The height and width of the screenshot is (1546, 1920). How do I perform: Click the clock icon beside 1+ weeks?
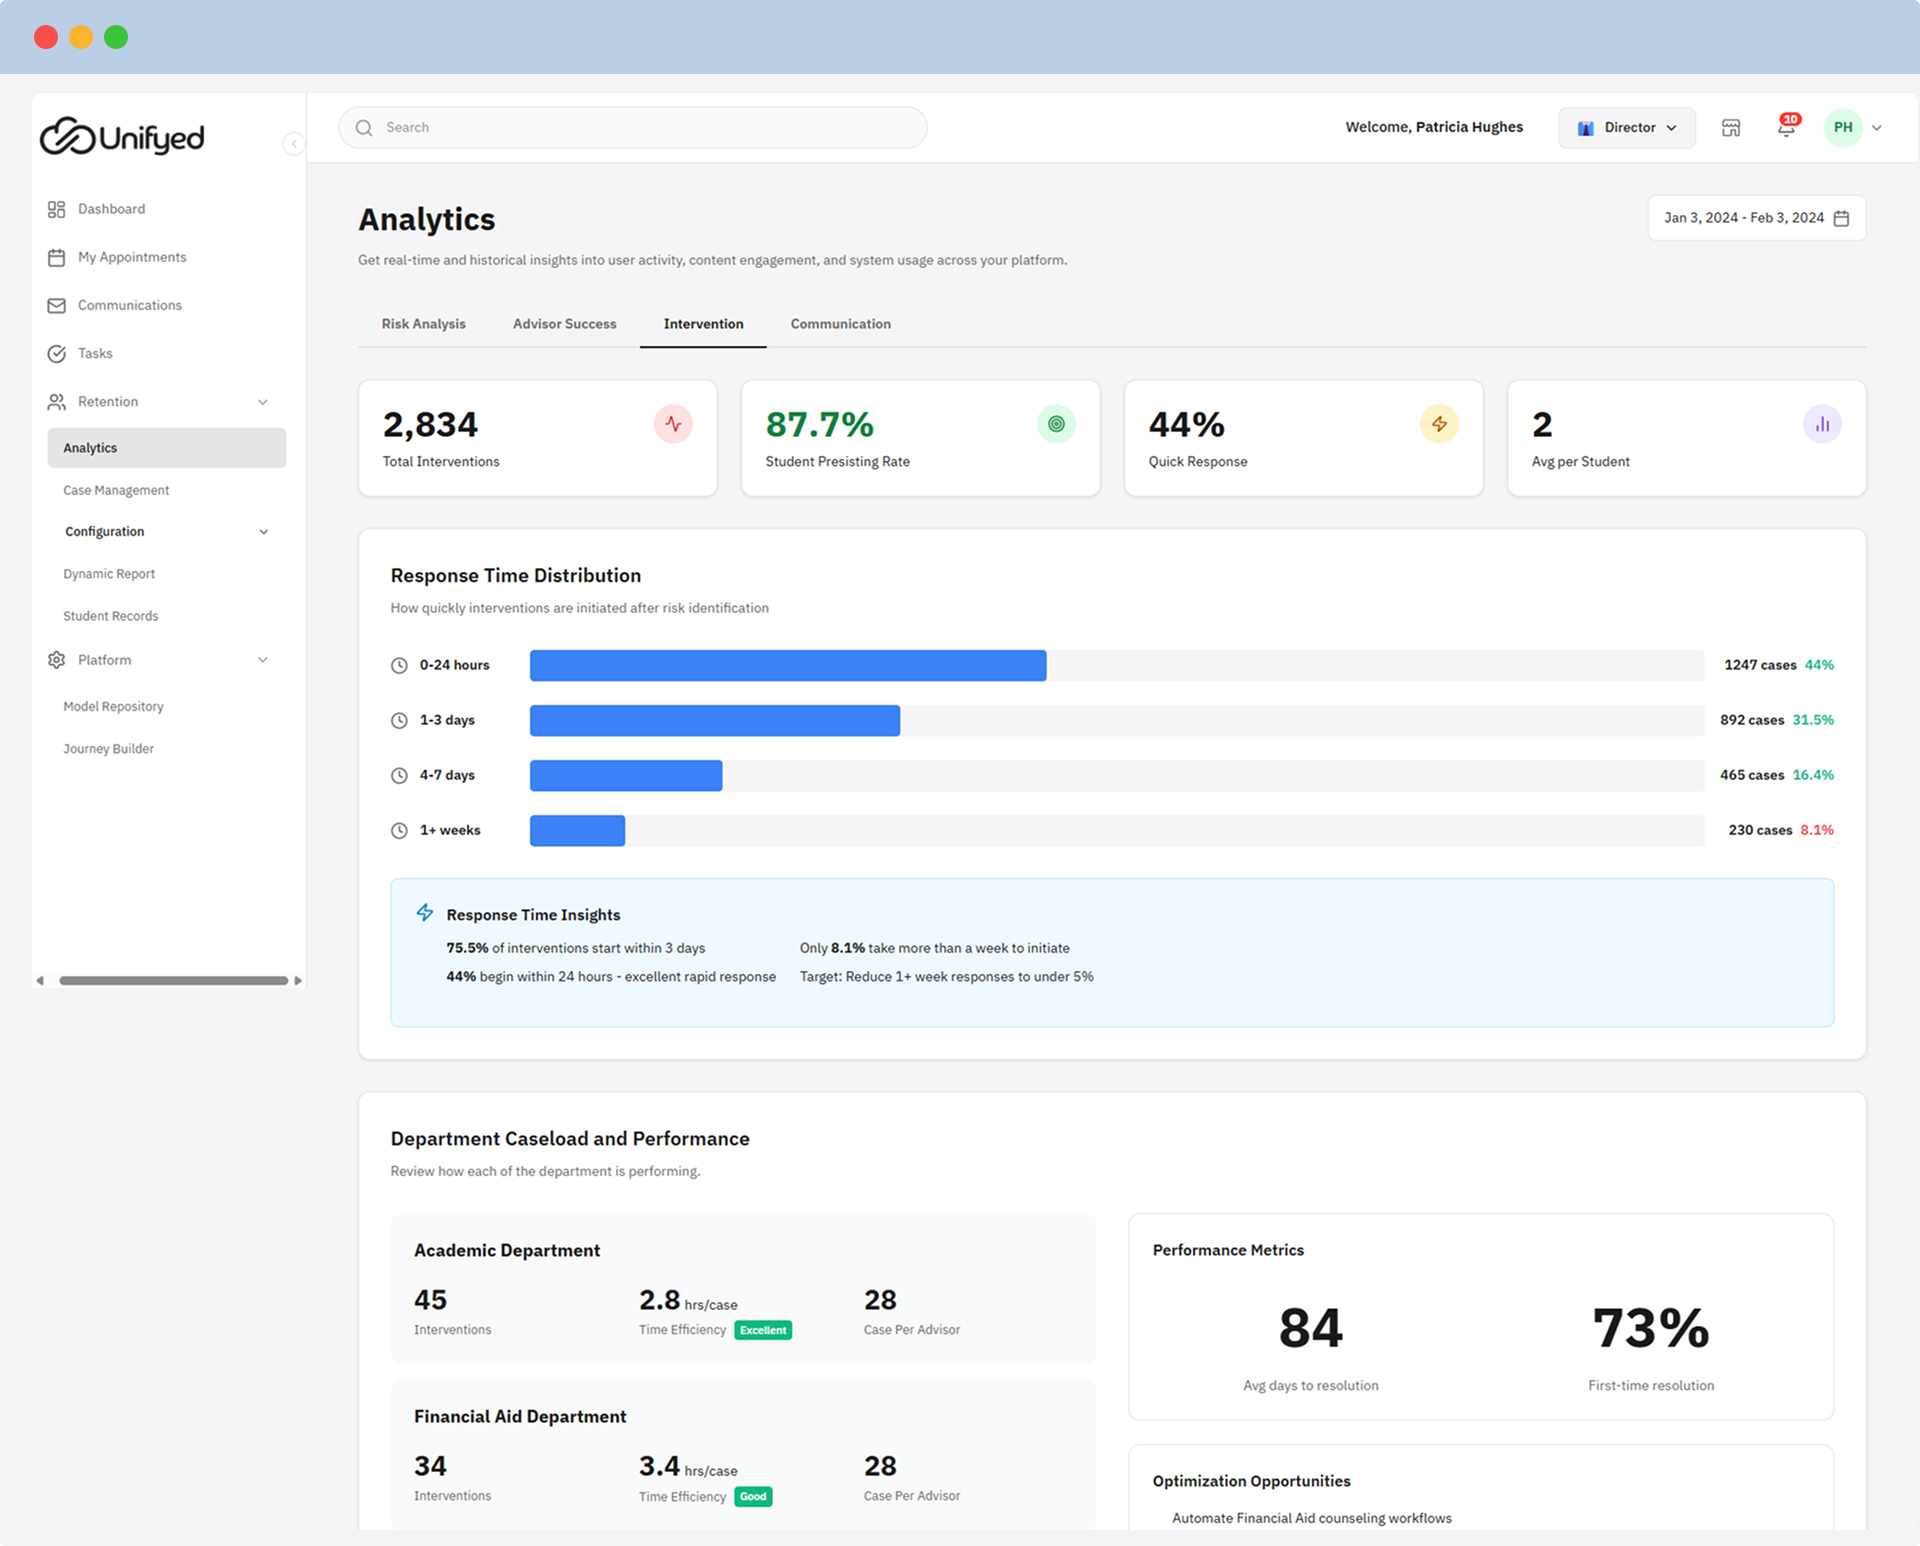pos(399,831)
